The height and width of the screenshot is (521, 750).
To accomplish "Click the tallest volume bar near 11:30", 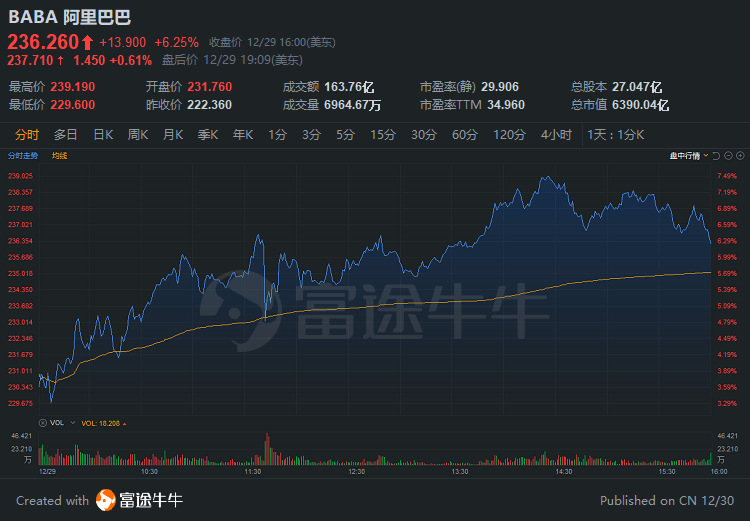I will point(267,449).
